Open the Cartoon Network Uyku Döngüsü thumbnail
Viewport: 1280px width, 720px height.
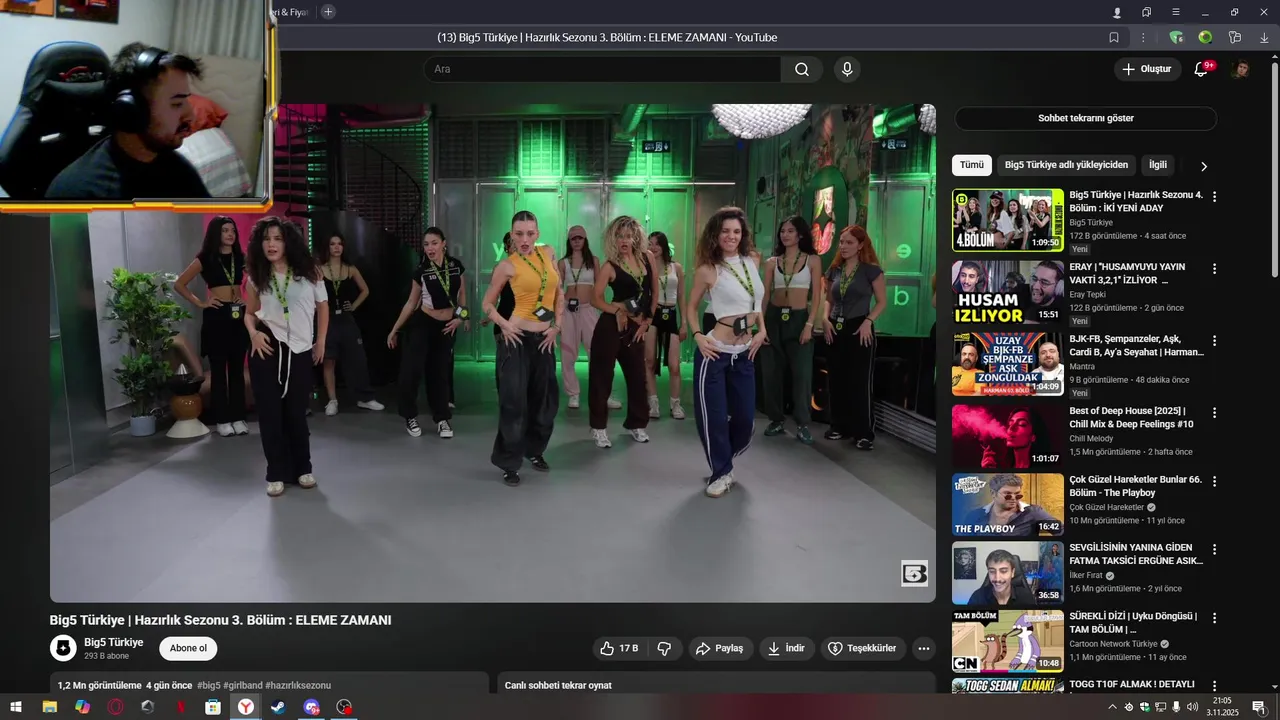pos(1008,641)
